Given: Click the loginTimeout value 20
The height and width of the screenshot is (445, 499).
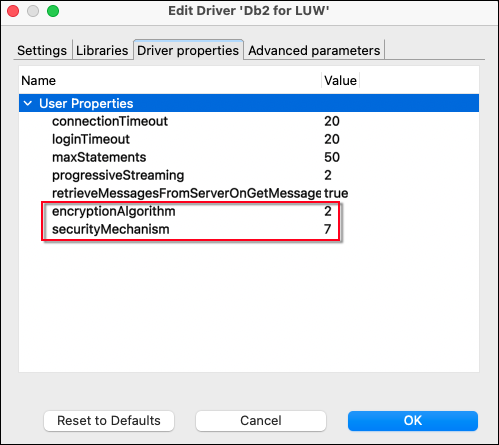Looking at the screenshot, I should [x=332, y=139].
